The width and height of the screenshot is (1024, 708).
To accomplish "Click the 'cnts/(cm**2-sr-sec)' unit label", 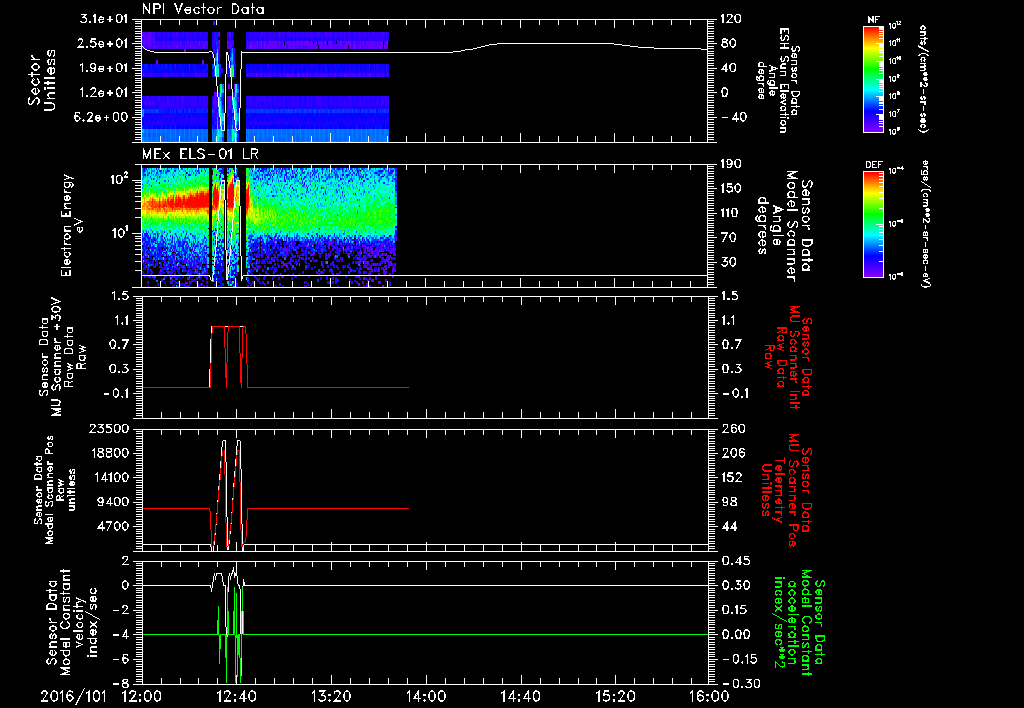I will [923, 79].
